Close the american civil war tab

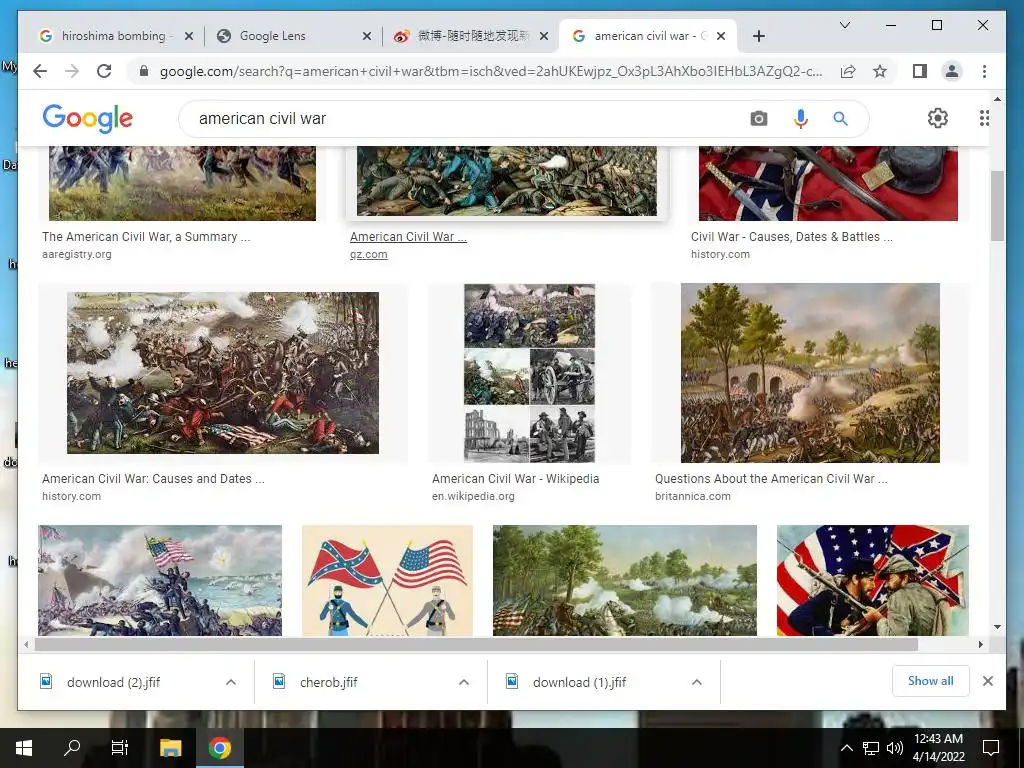[x=721, y=36]
